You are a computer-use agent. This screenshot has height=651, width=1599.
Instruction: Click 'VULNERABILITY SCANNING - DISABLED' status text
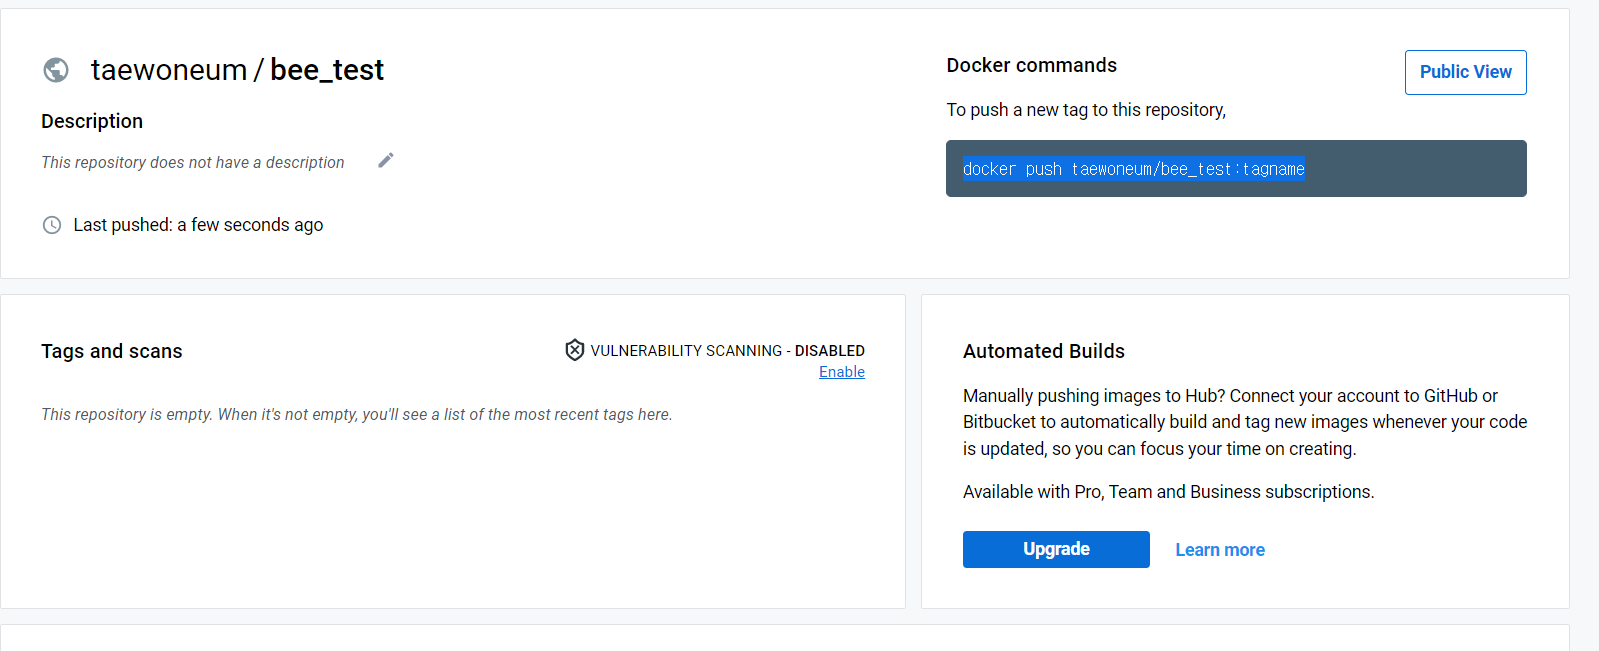click(727, 350)
